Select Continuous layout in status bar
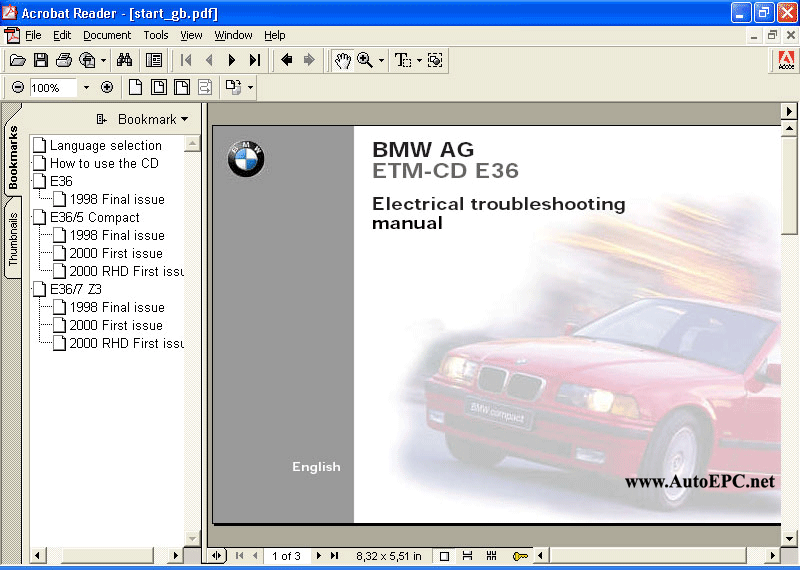 pos(467,556)
